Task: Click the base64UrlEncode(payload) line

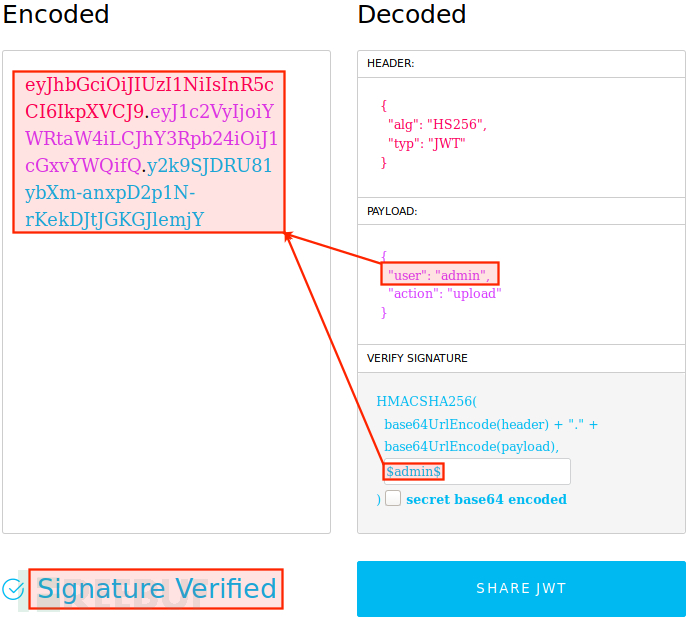Action: pos(471,447)
